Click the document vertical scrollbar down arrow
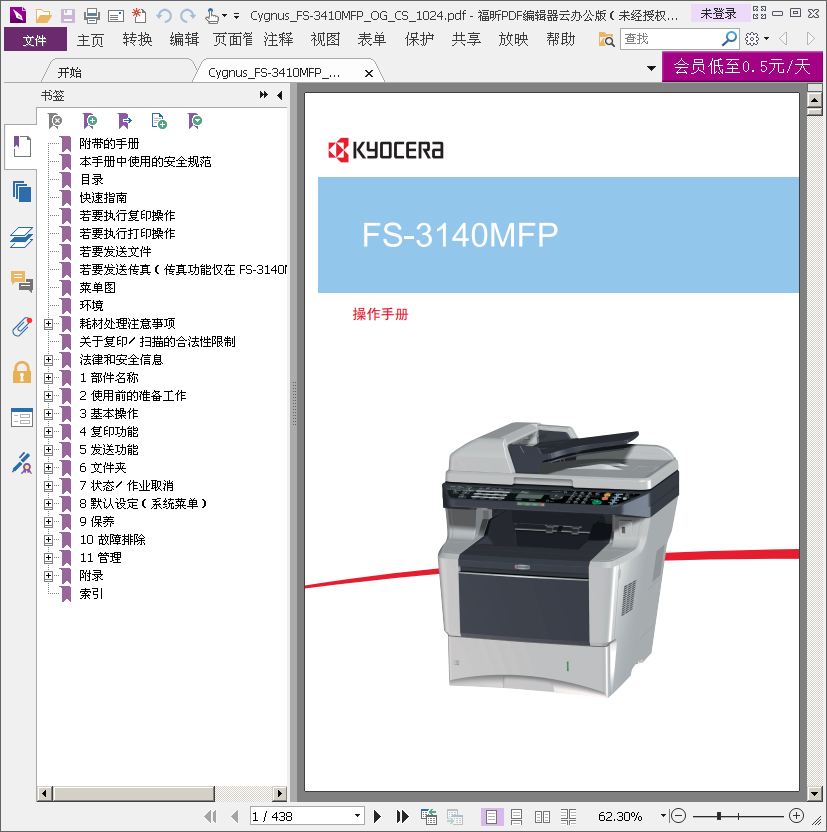827x832 pixels. (814, 794)
